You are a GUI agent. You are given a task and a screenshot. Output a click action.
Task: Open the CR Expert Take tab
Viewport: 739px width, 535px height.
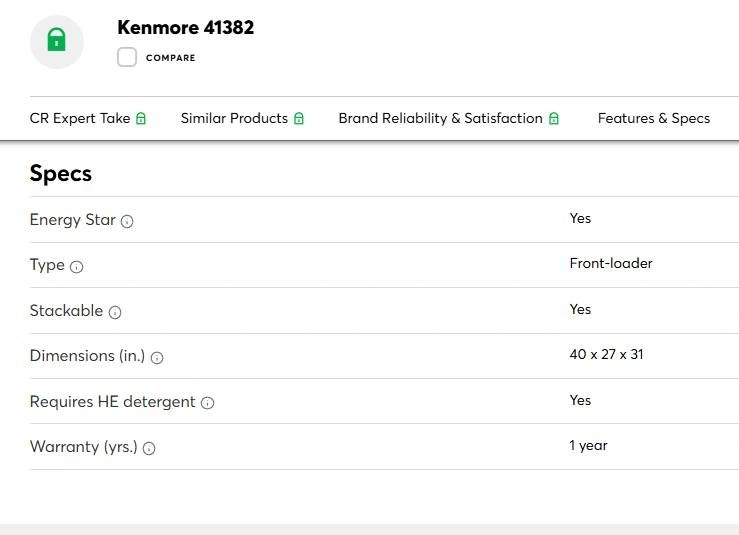[x=80, y=118]
